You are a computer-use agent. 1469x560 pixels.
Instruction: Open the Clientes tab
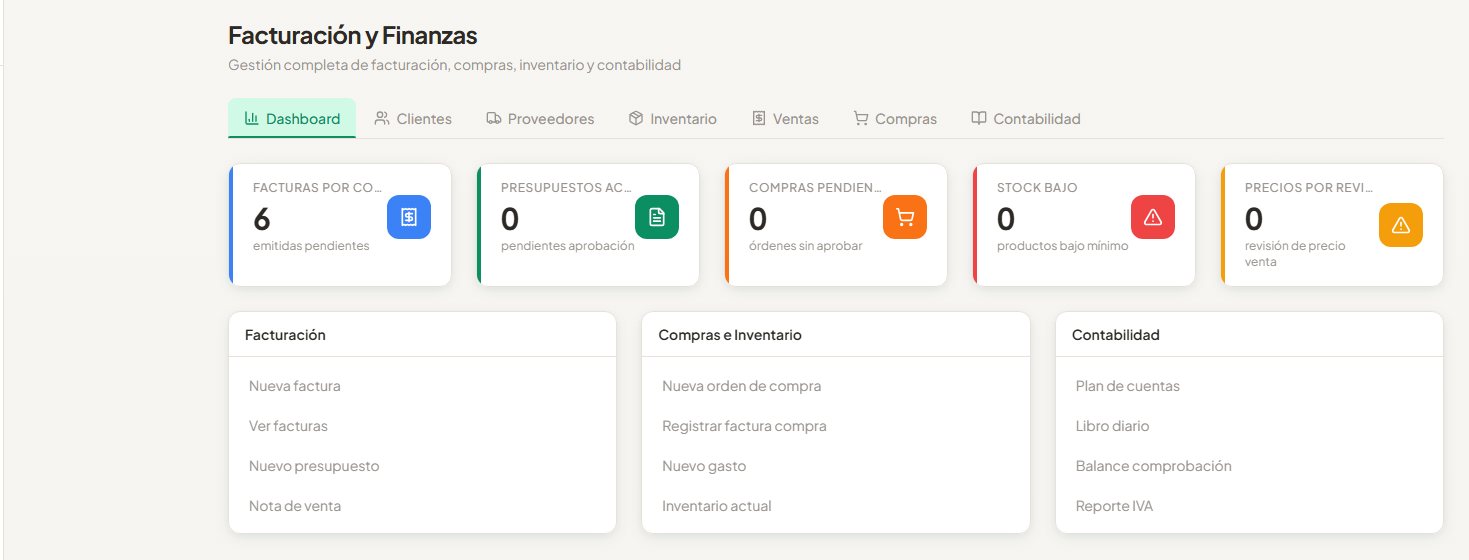[413, 118]
